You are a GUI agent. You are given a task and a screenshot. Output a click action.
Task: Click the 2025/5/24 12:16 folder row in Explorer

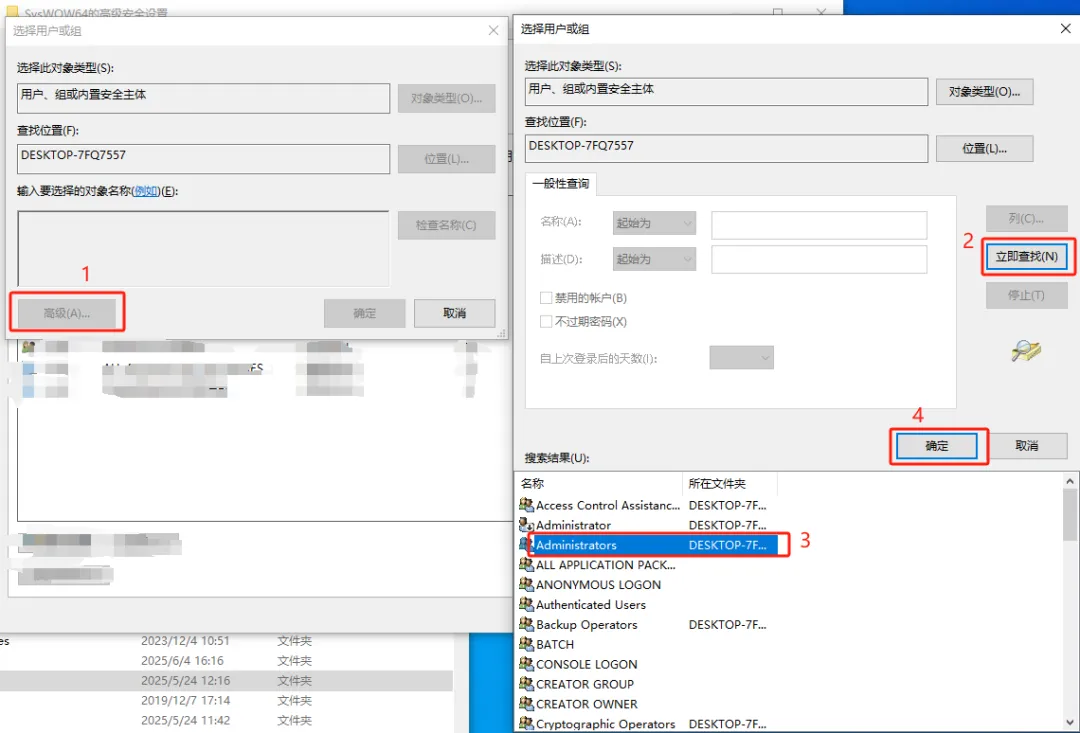click(x=226, y=681)
